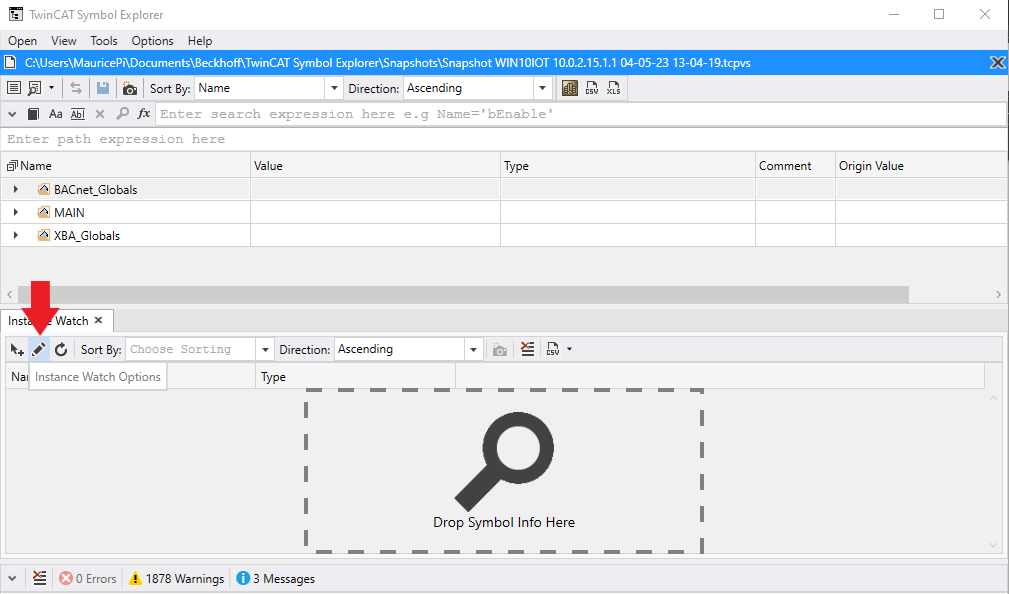This screenshot has width=1009, height=594.
Task: Click the columns chooser icon
Action: coord(569,88)
